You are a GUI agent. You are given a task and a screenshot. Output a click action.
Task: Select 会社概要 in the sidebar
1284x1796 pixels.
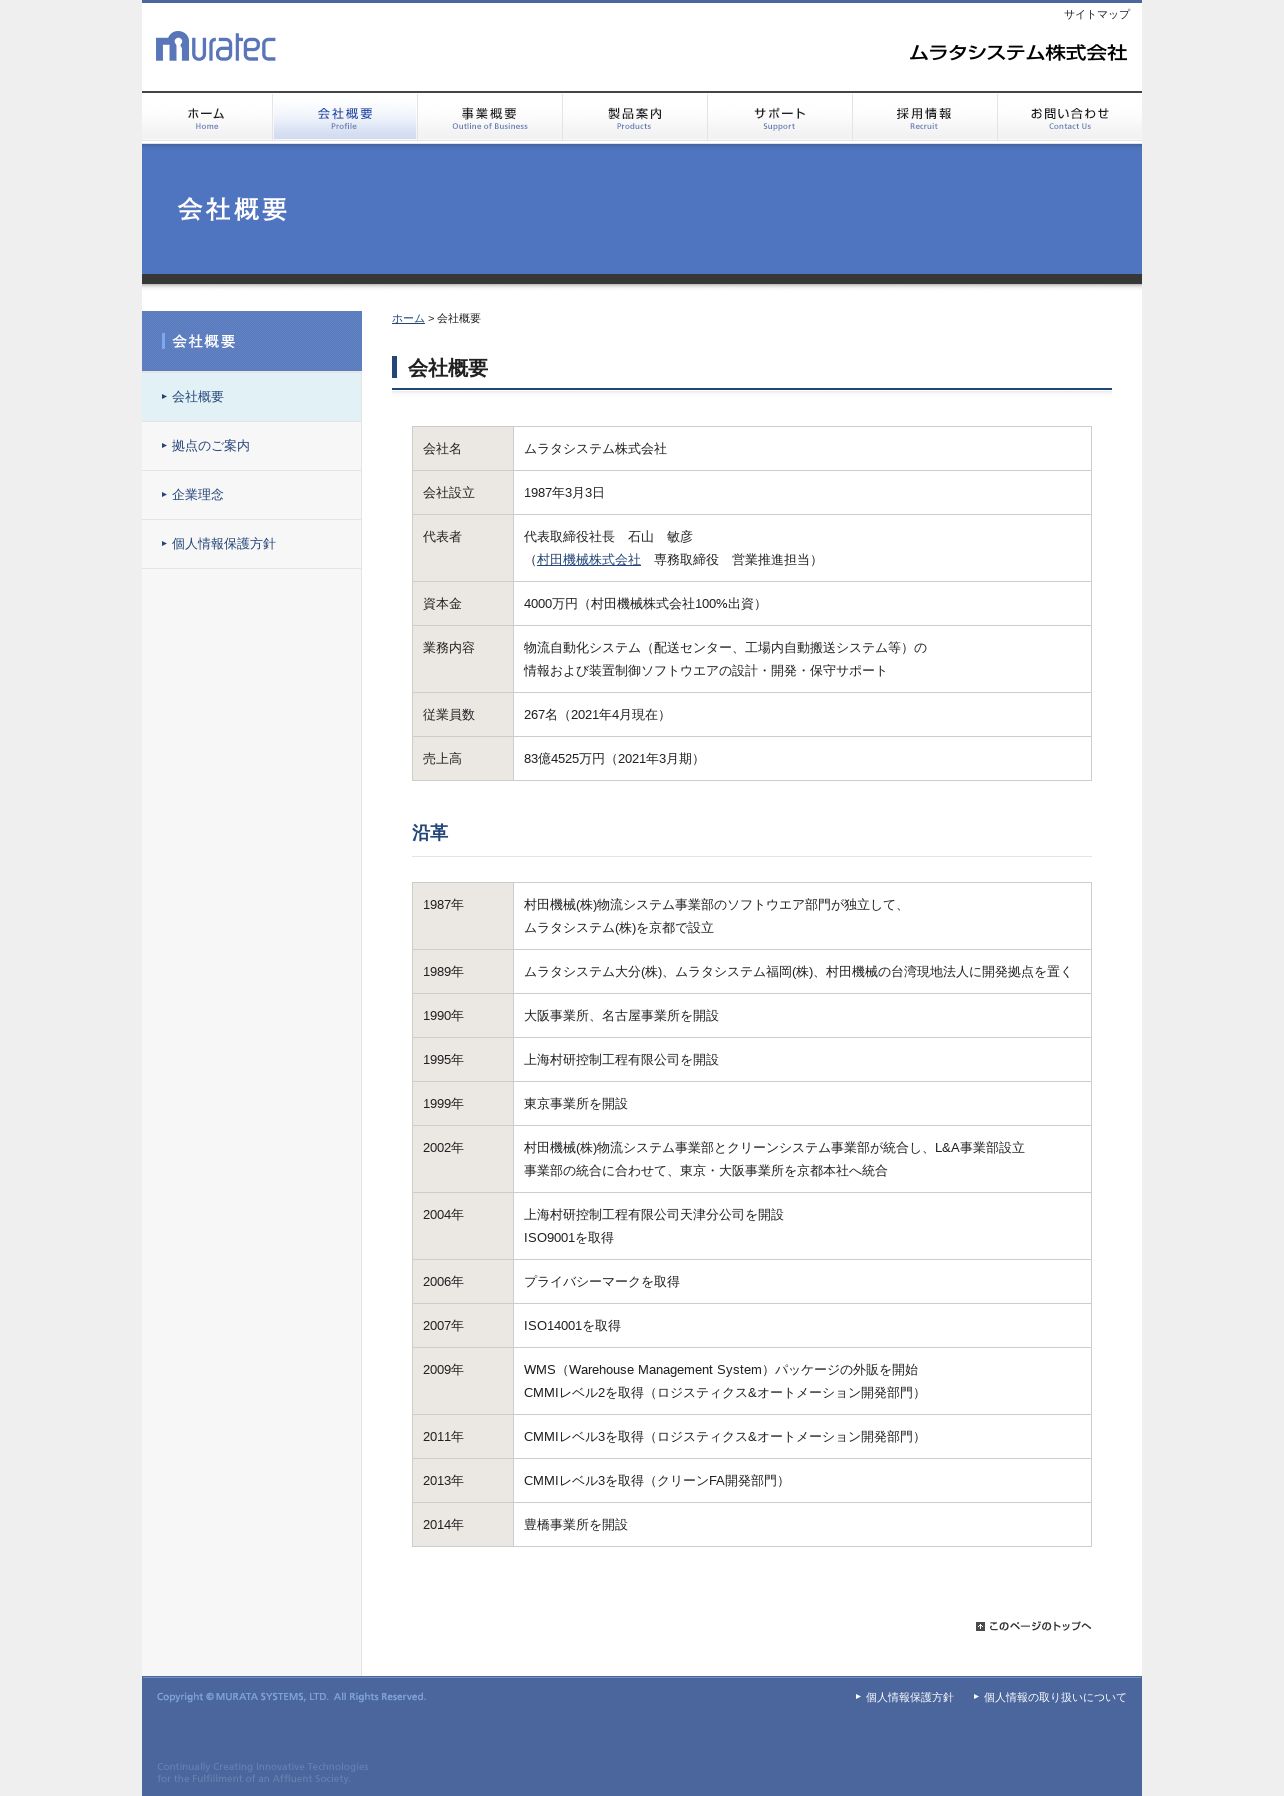point(252,397)
